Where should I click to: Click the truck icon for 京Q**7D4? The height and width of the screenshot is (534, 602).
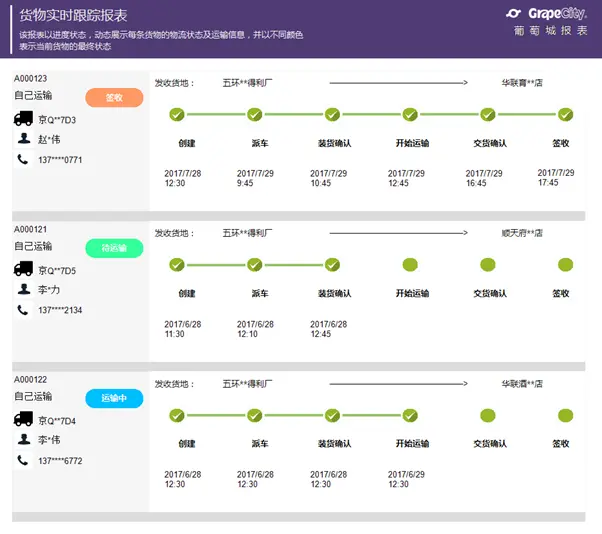click(x=24, y=420)
